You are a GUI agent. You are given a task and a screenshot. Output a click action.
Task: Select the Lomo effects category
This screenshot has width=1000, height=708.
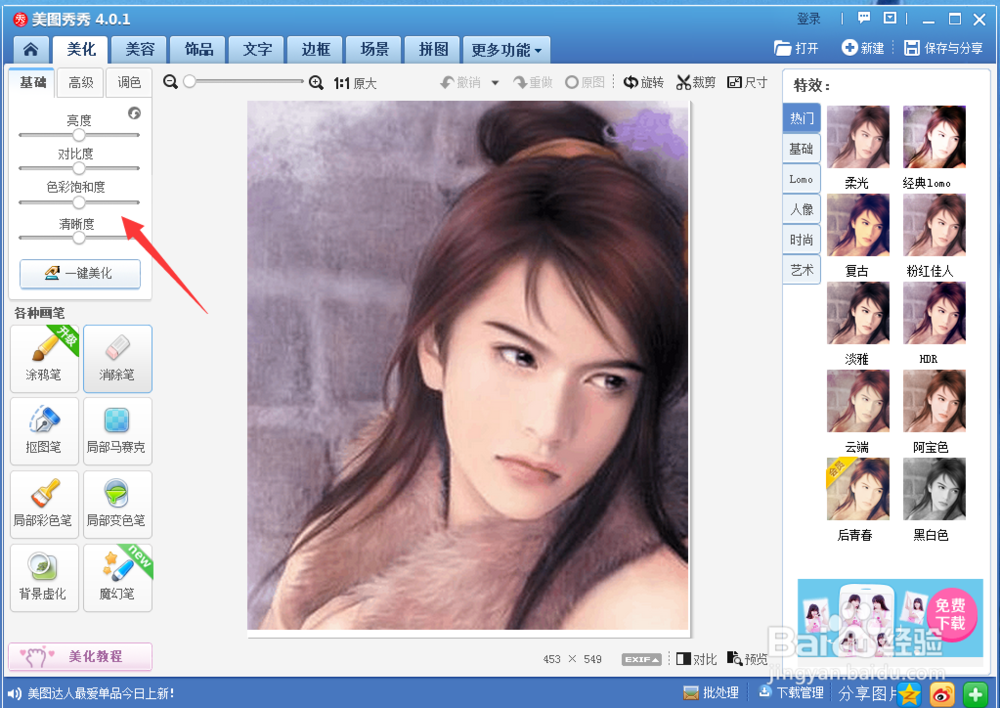click(x=802, y=179)
